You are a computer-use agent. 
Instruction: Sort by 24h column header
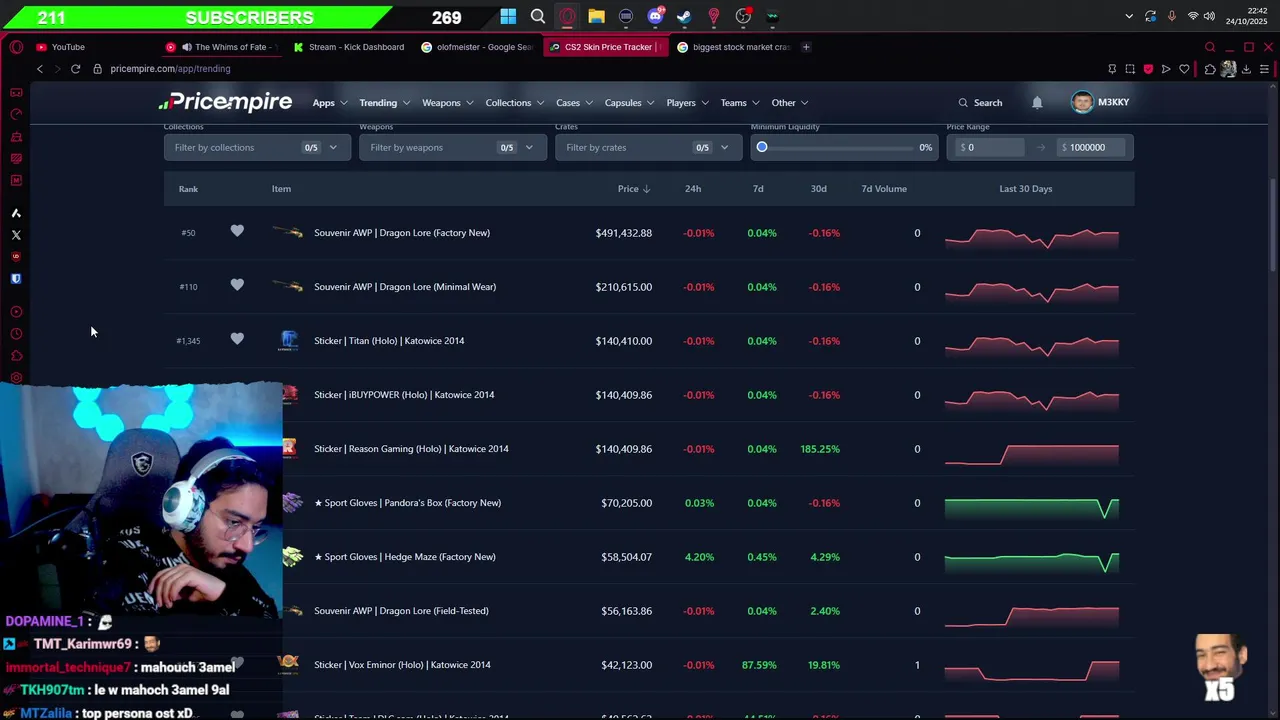693,189
